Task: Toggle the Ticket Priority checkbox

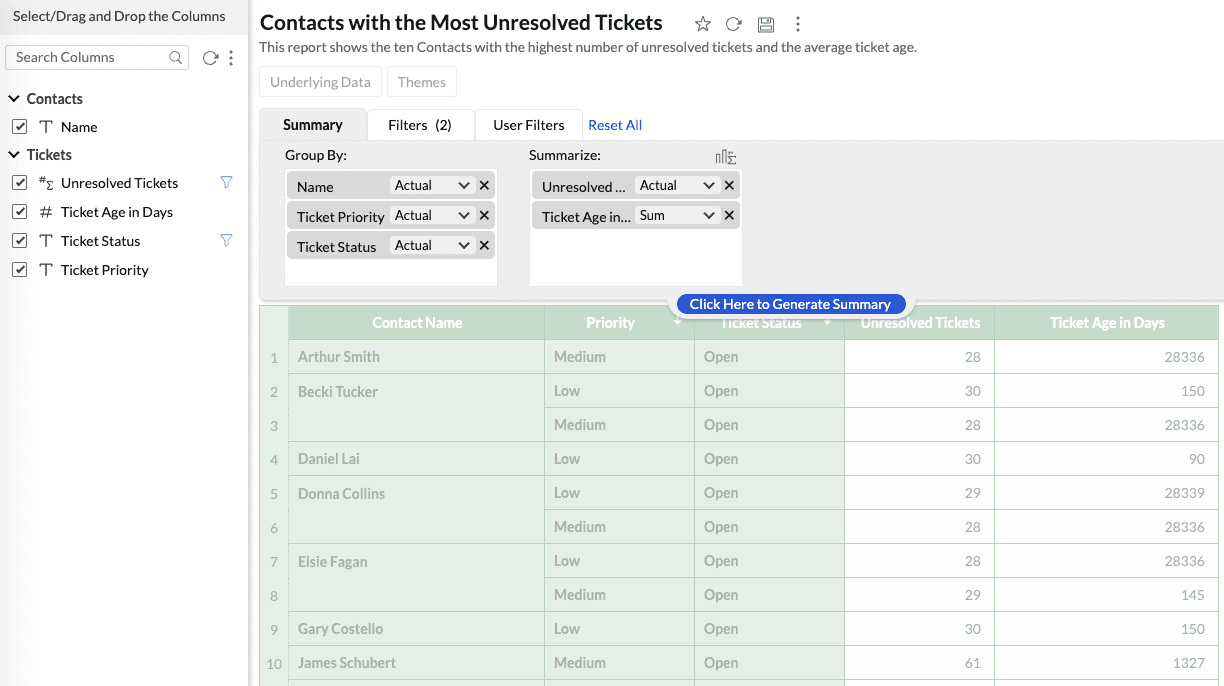Action: click(x=19, y=270)
